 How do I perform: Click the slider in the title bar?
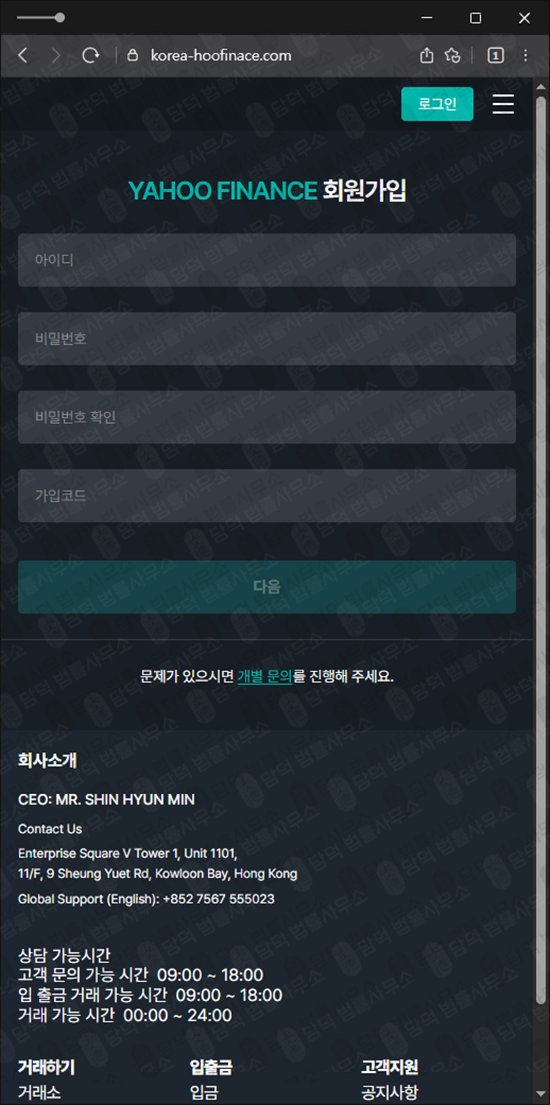pyautogui.click(x=41, y=18)
